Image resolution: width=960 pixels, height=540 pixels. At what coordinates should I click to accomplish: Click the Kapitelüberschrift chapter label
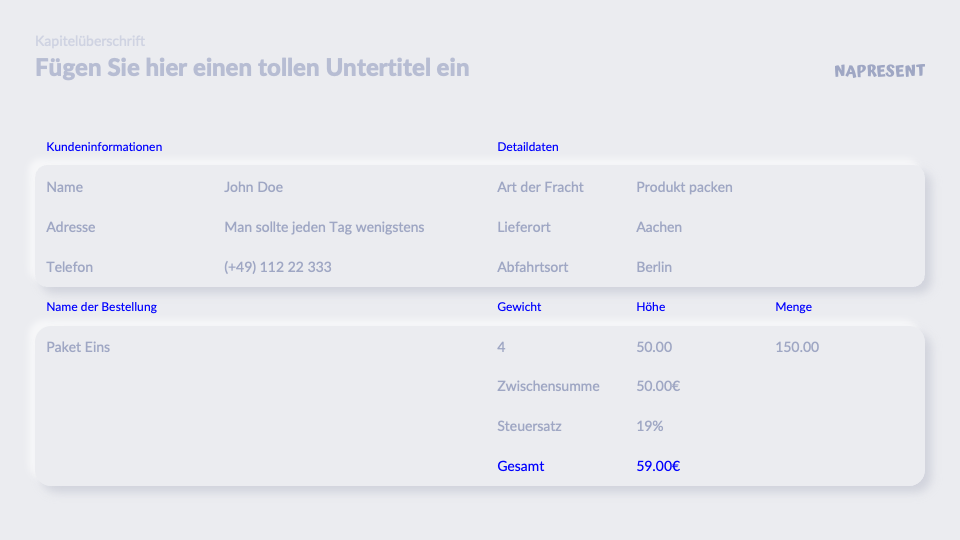pyautogui.click(x=90, y=41)
